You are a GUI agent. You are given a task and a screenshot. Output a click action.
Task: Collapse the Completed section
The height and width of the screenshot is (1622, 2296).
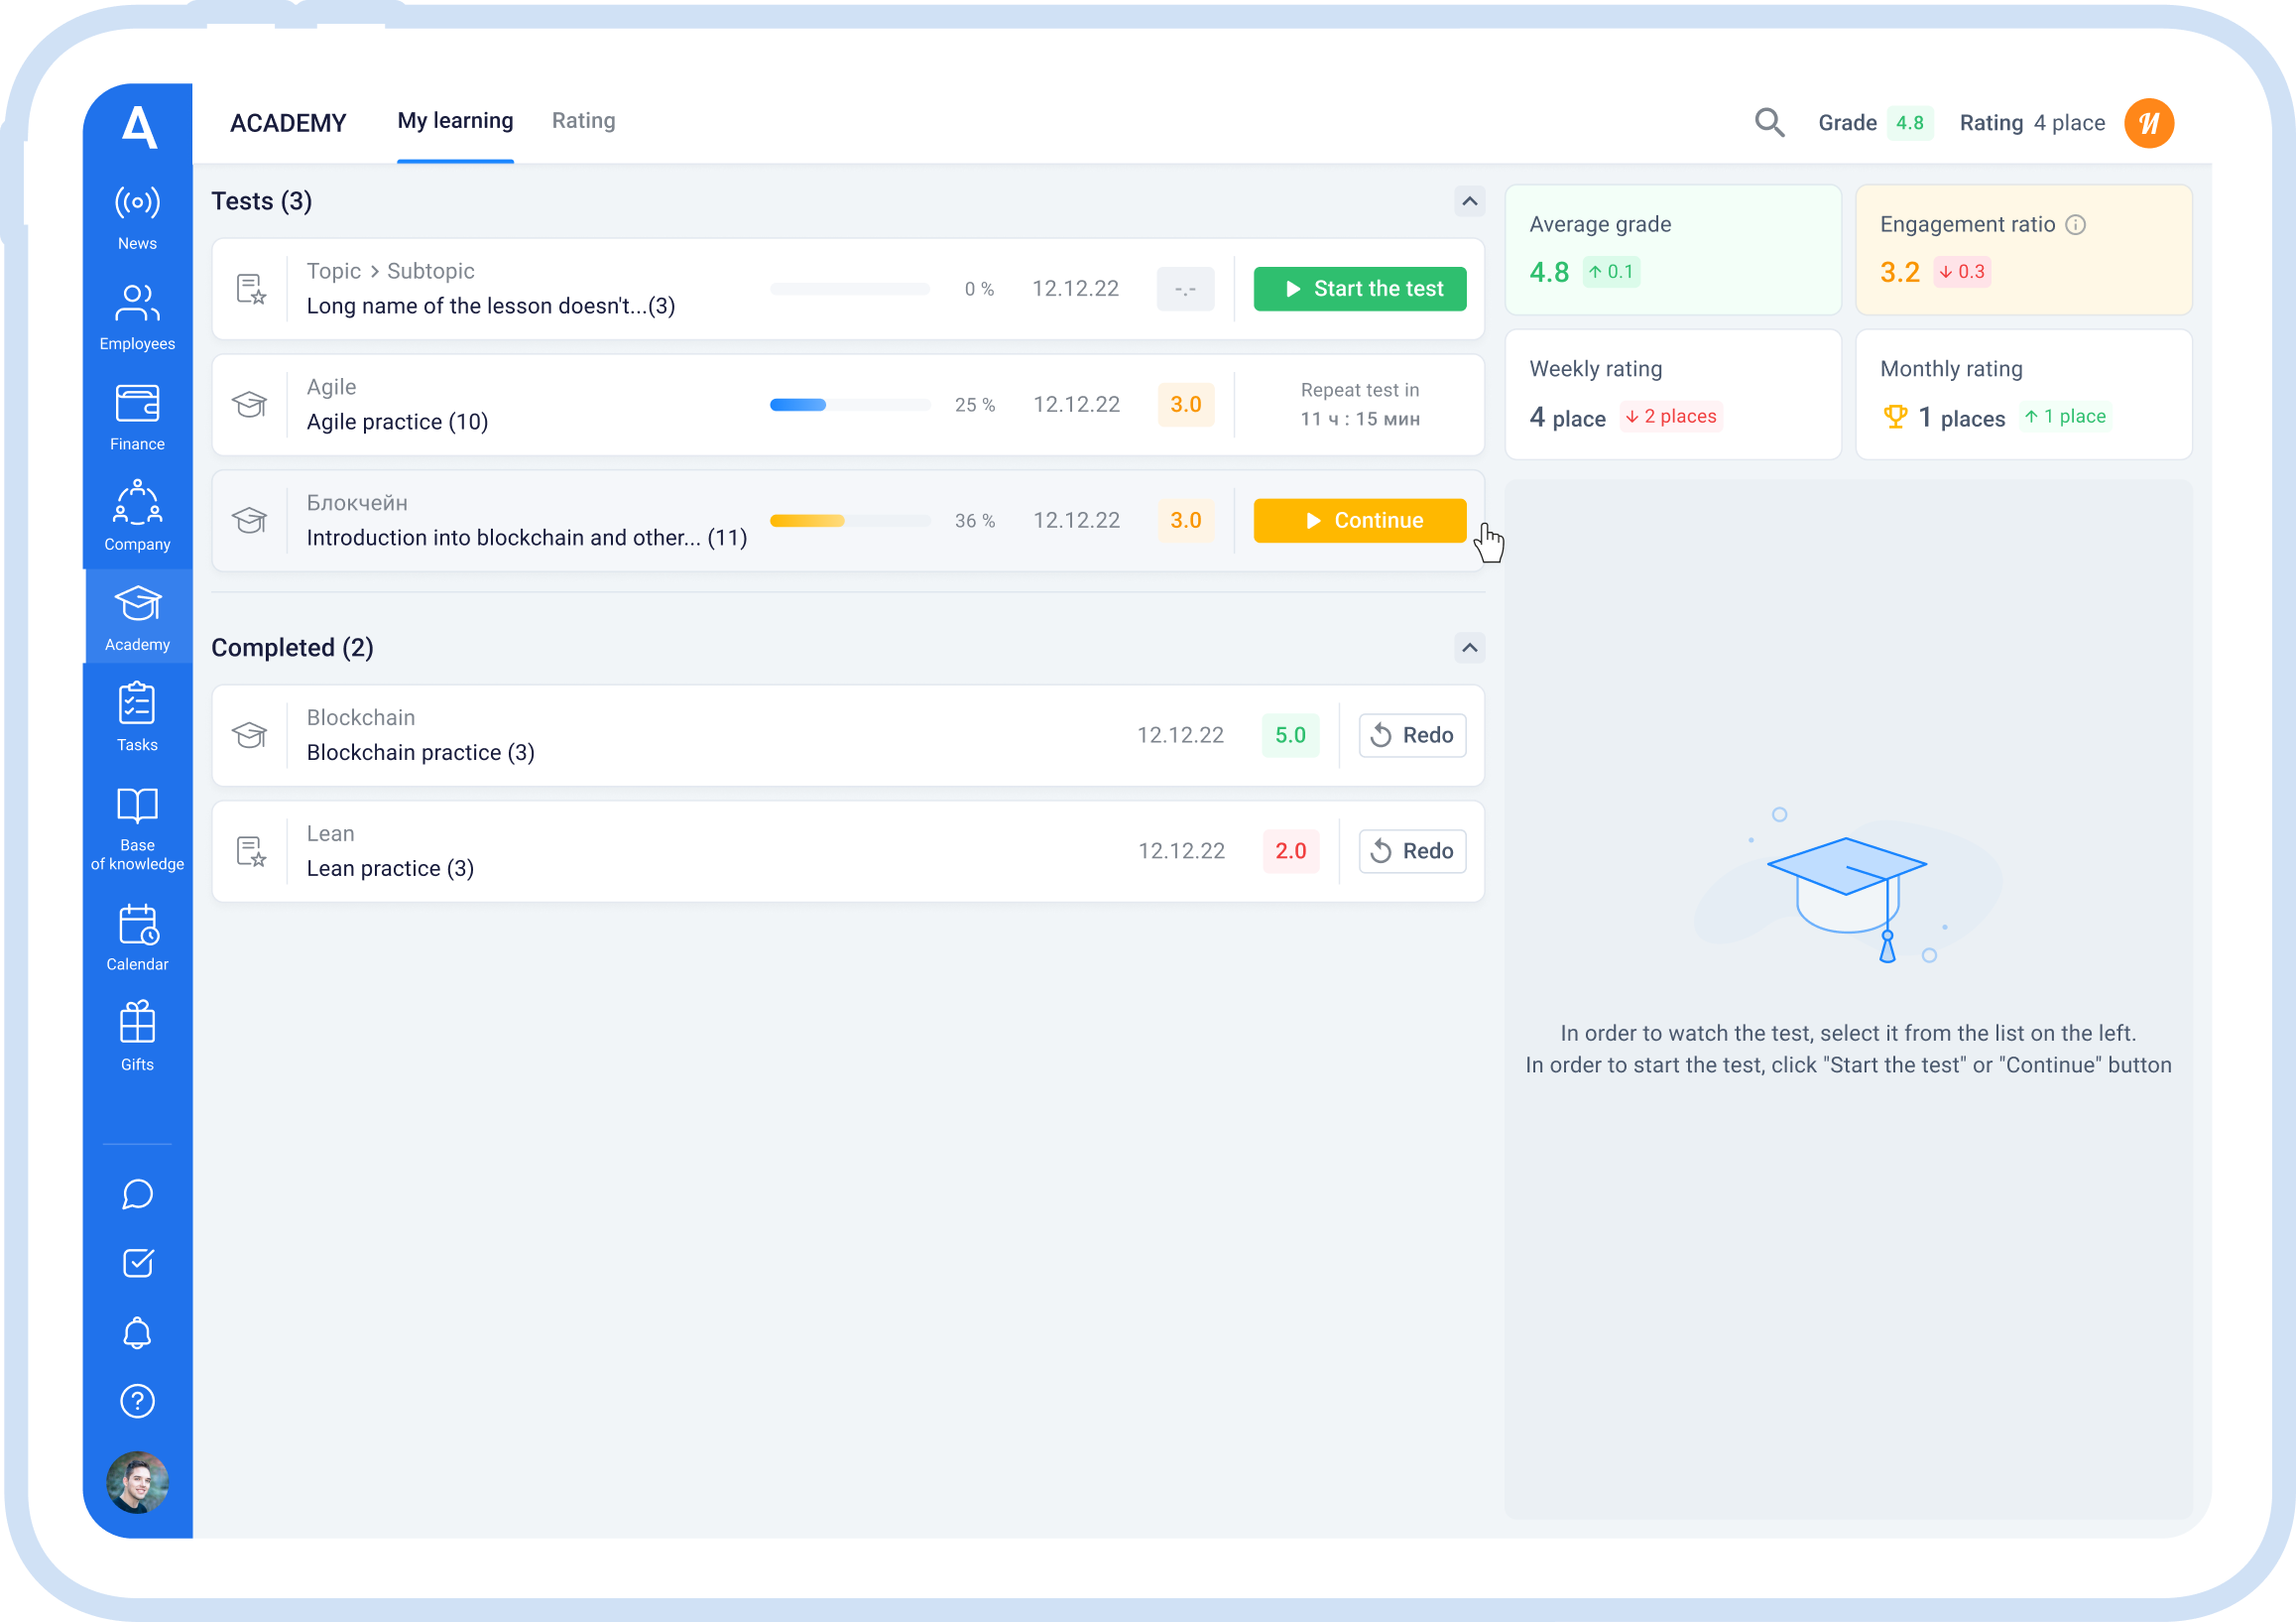(x=1469, y=648)
